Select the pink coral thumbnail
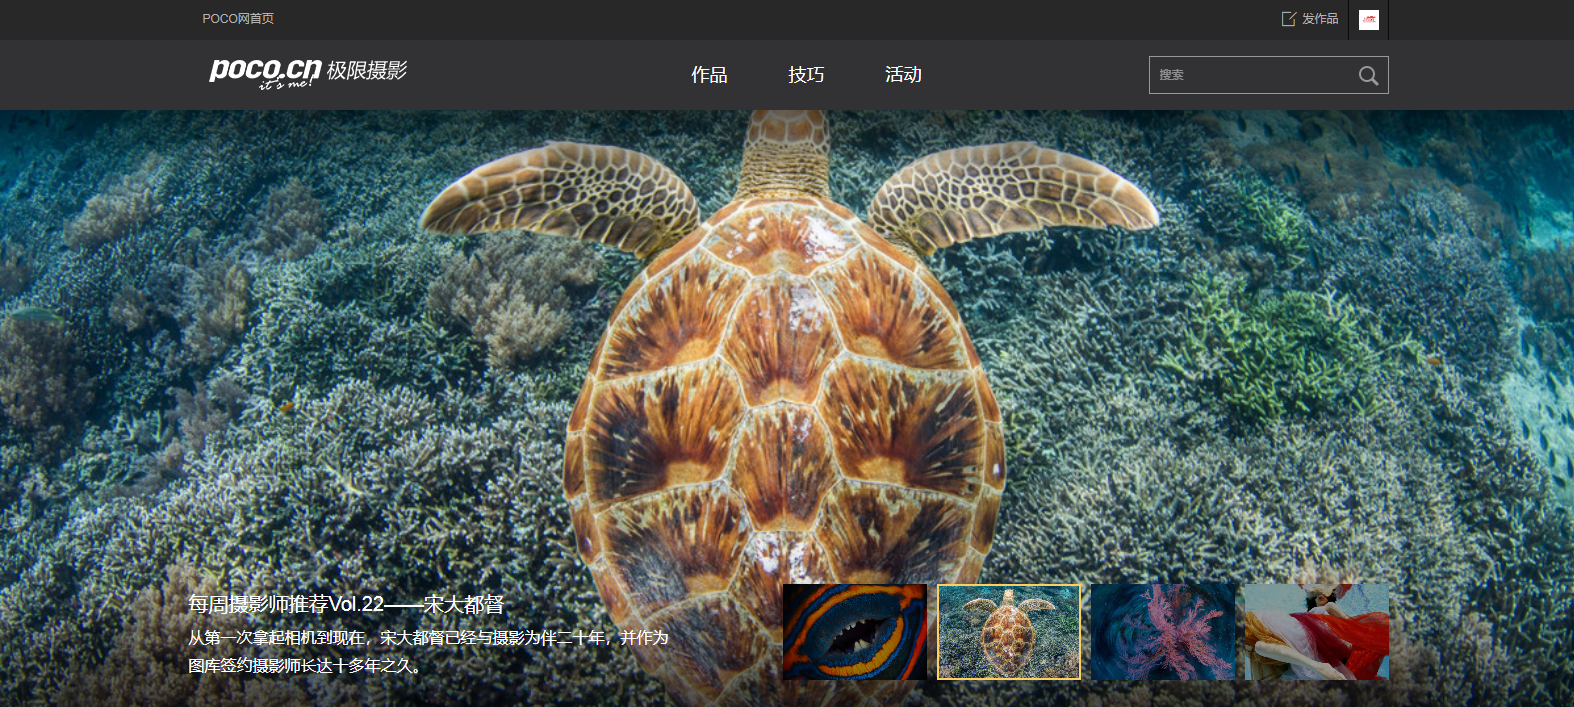The image size is (1574, 707). (x=1163, y=632)
